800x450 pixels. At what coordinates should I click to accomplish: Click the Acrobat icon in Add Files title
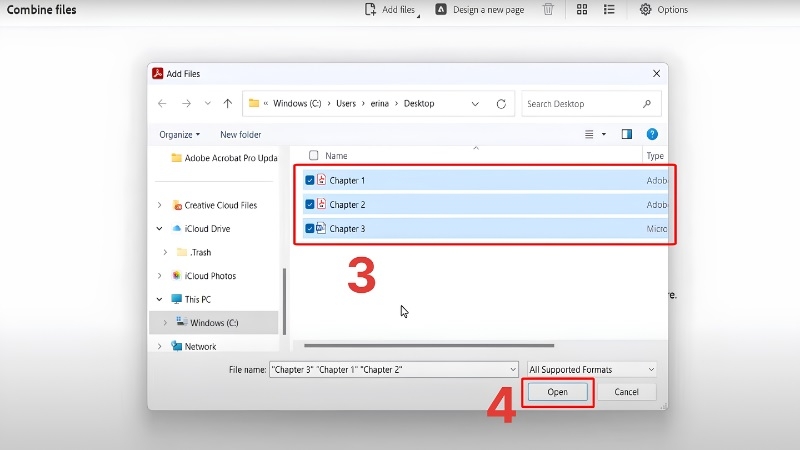(x=158, y=73)
